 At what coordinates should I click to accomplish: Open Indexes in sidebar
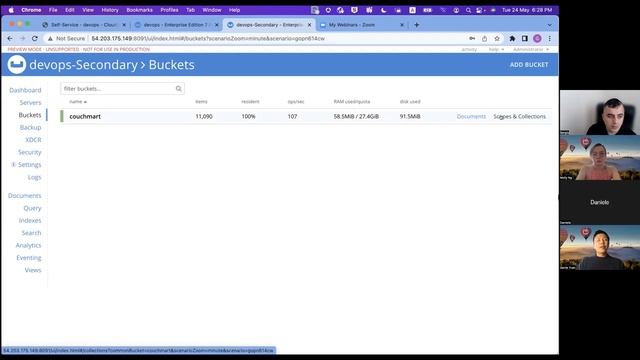(30, 220)
